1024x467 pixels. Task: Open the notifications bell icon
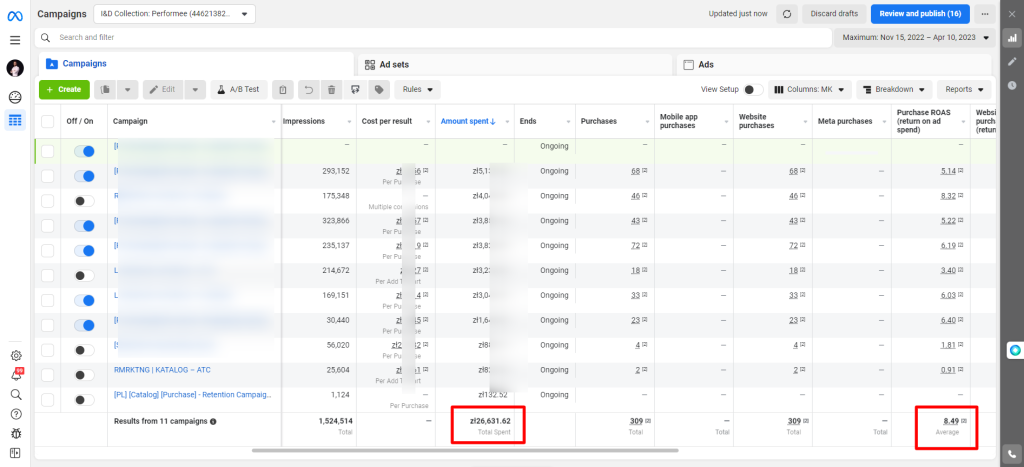(x=15, y=374)
